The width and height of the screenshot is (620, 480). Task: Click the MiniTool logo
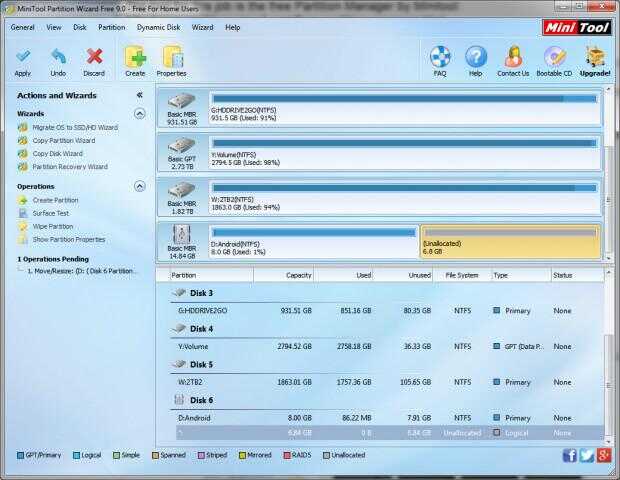coord(578,27)
